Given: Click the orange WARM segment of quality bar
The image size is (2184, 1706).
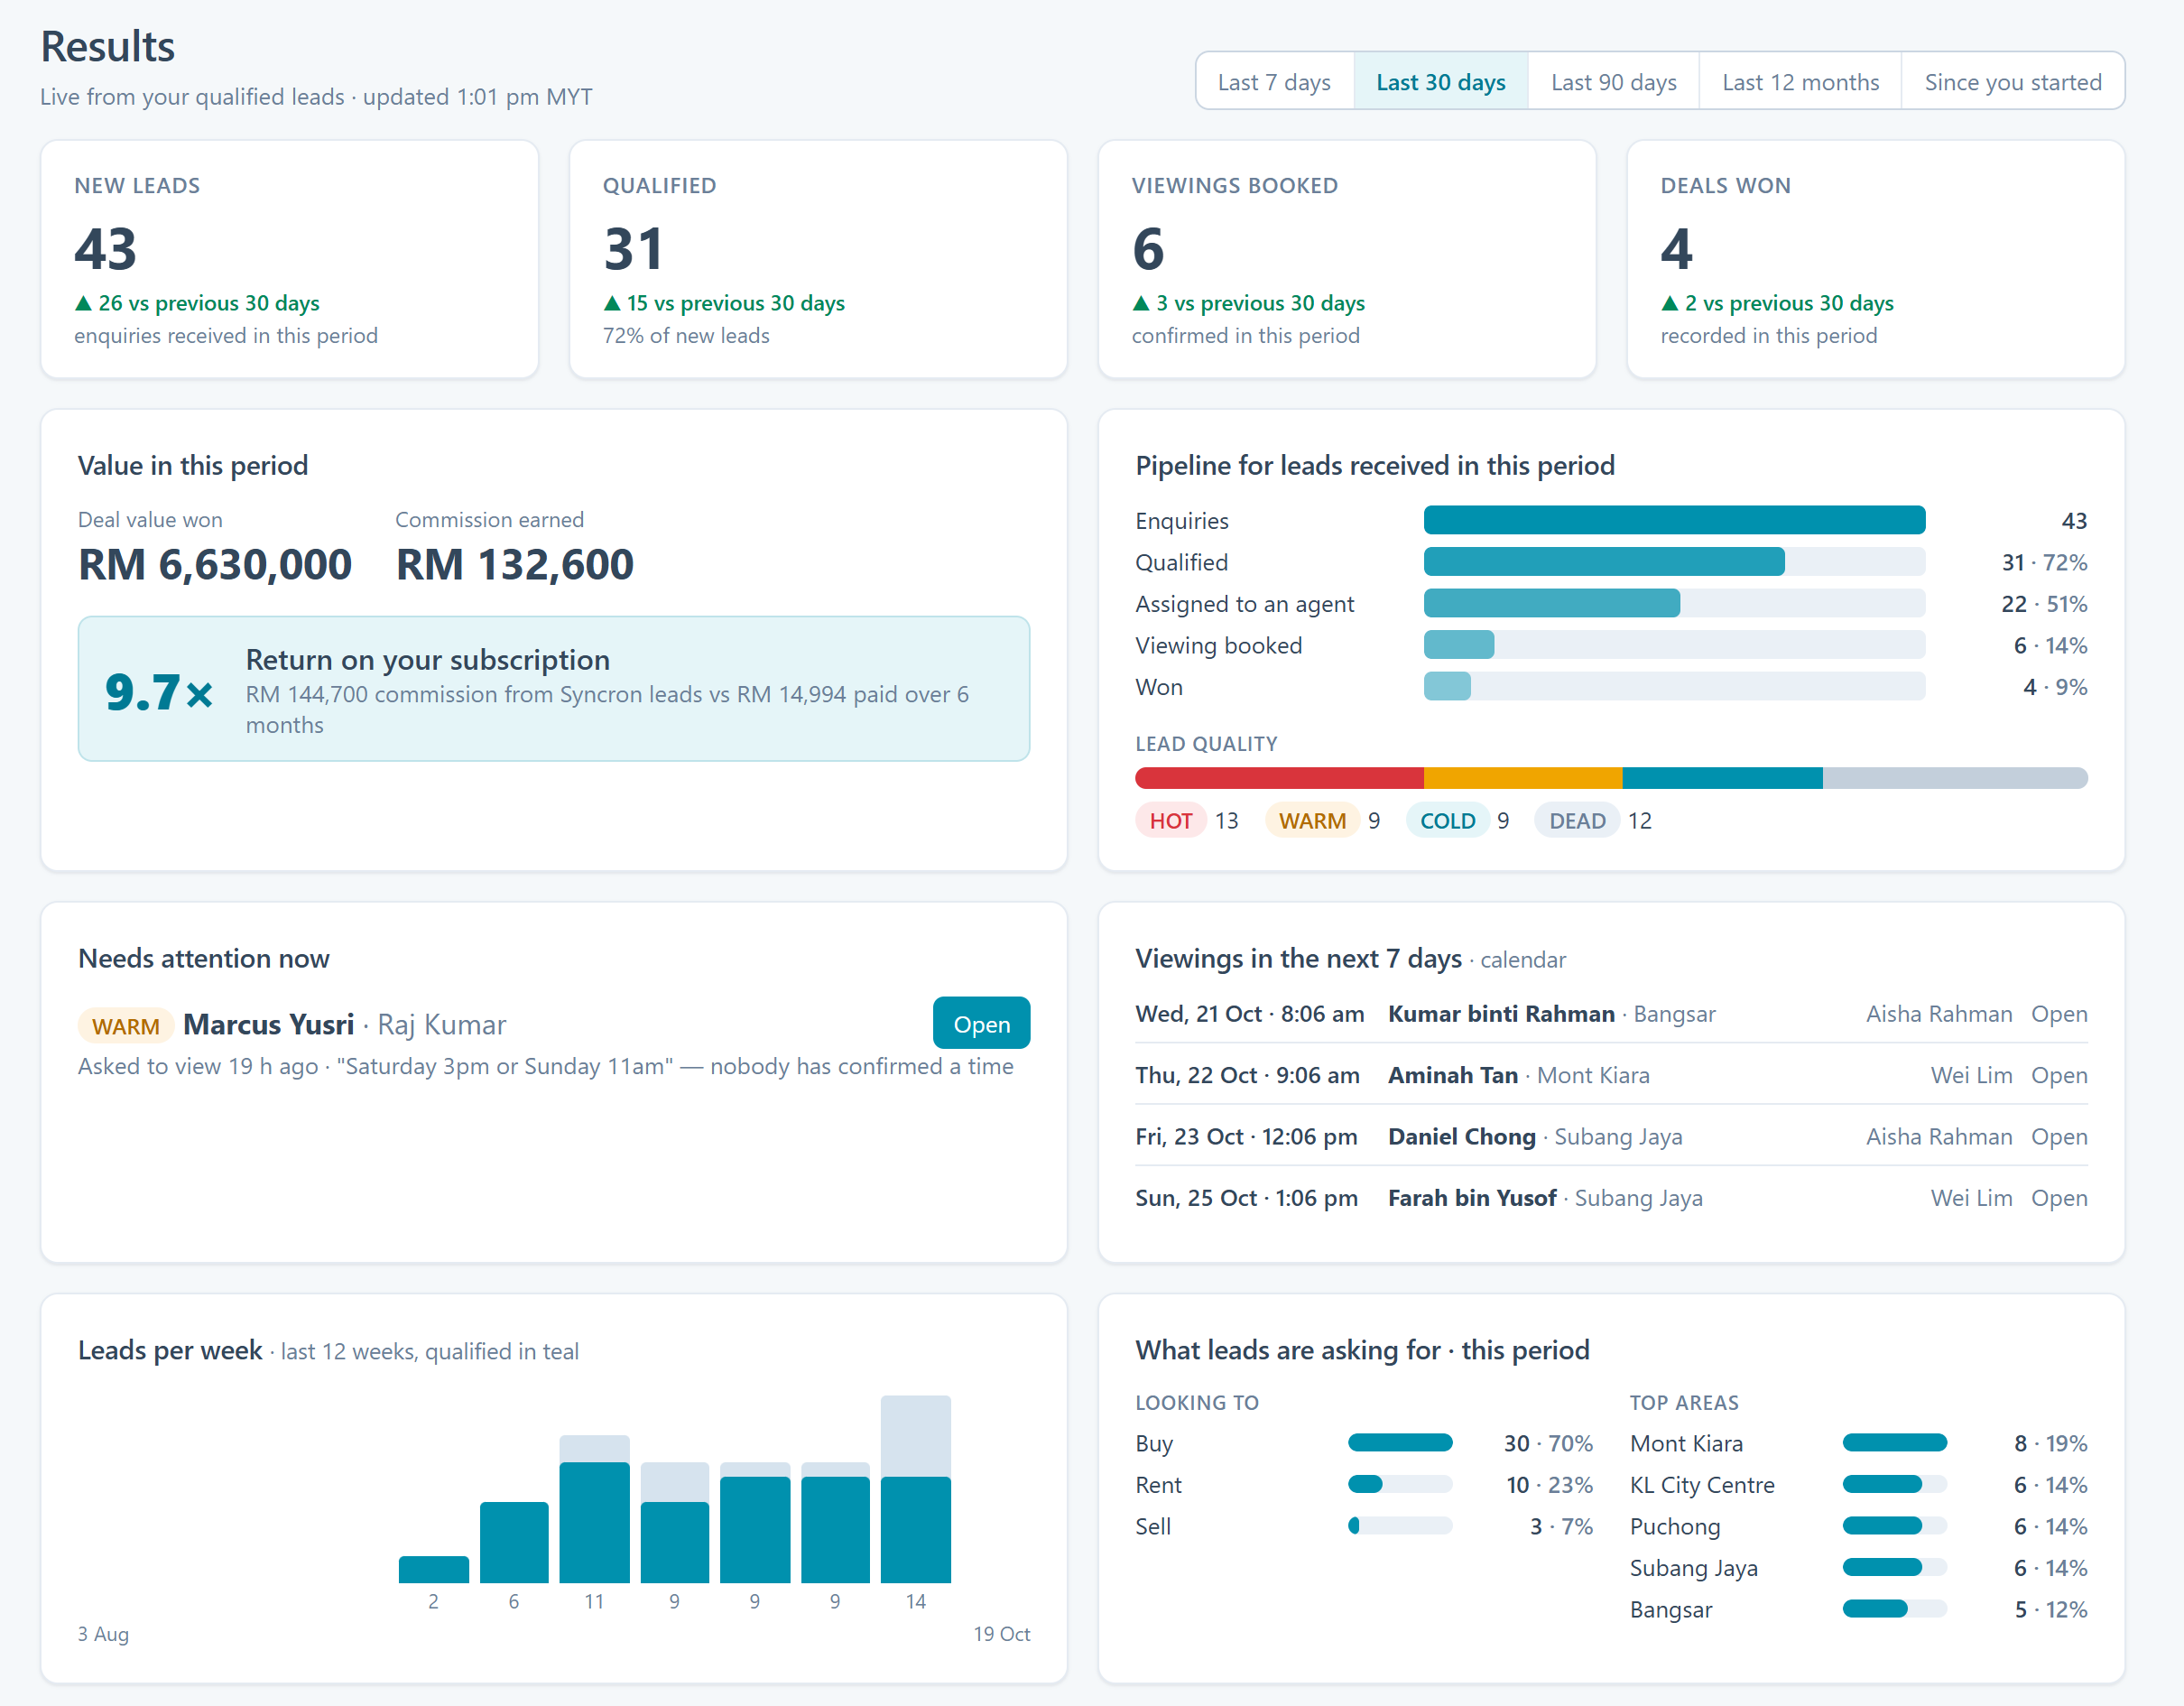Looking at the screenshot, I should (x=1522, y=778).
